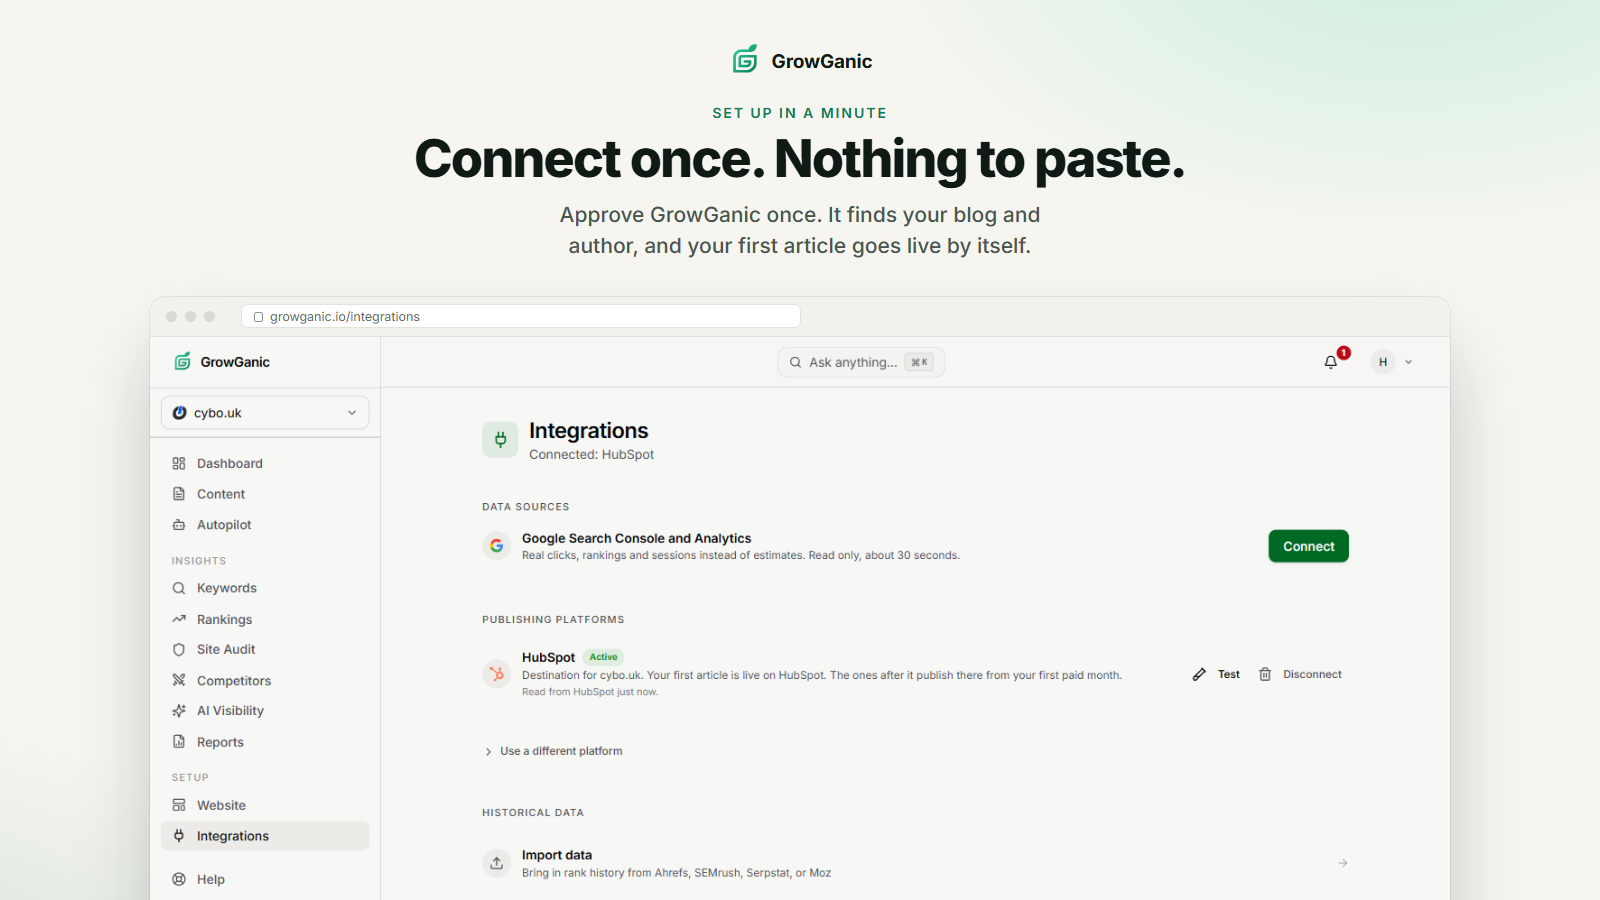The width and height of the screenshot is (1600, 900).
Task: Click the Keywords magnifier icon
Action: 179,588
